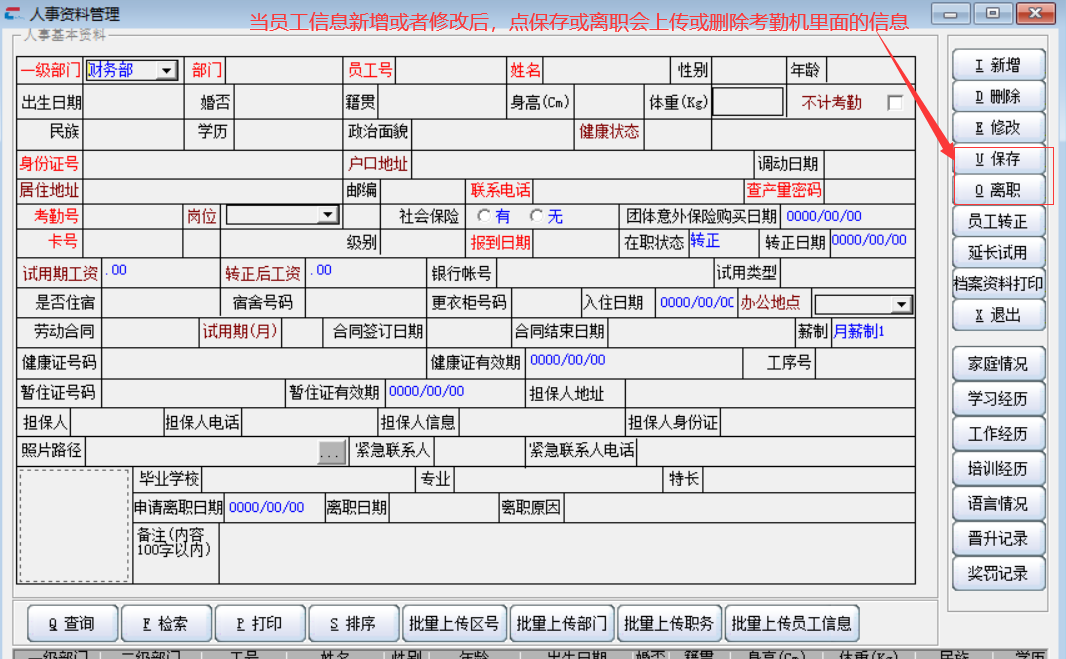Screen dimensions: 1066x659
Task: Click the 打印 button at bottom
Action: [x=260, y=624]
